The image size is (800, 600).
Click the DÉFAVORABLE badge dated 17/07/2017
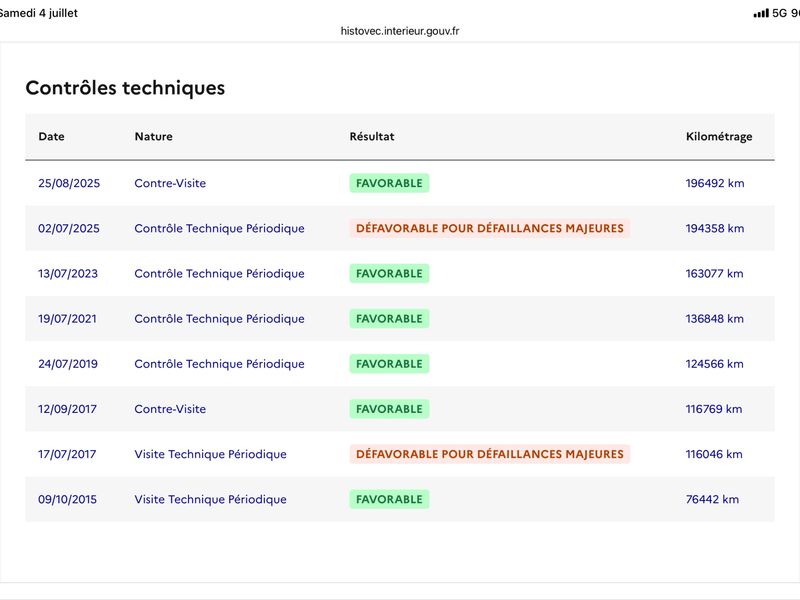pyautogui.click(x=490, y=454)
